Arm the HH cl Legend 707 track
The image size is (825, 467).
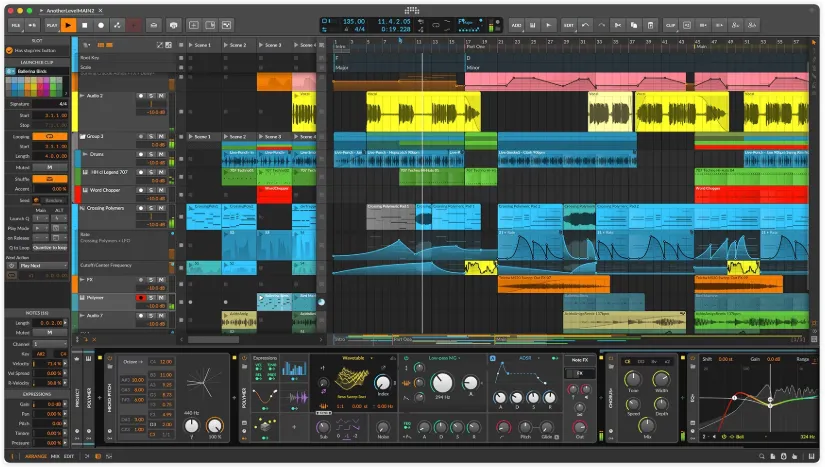[x=140, y=172]
